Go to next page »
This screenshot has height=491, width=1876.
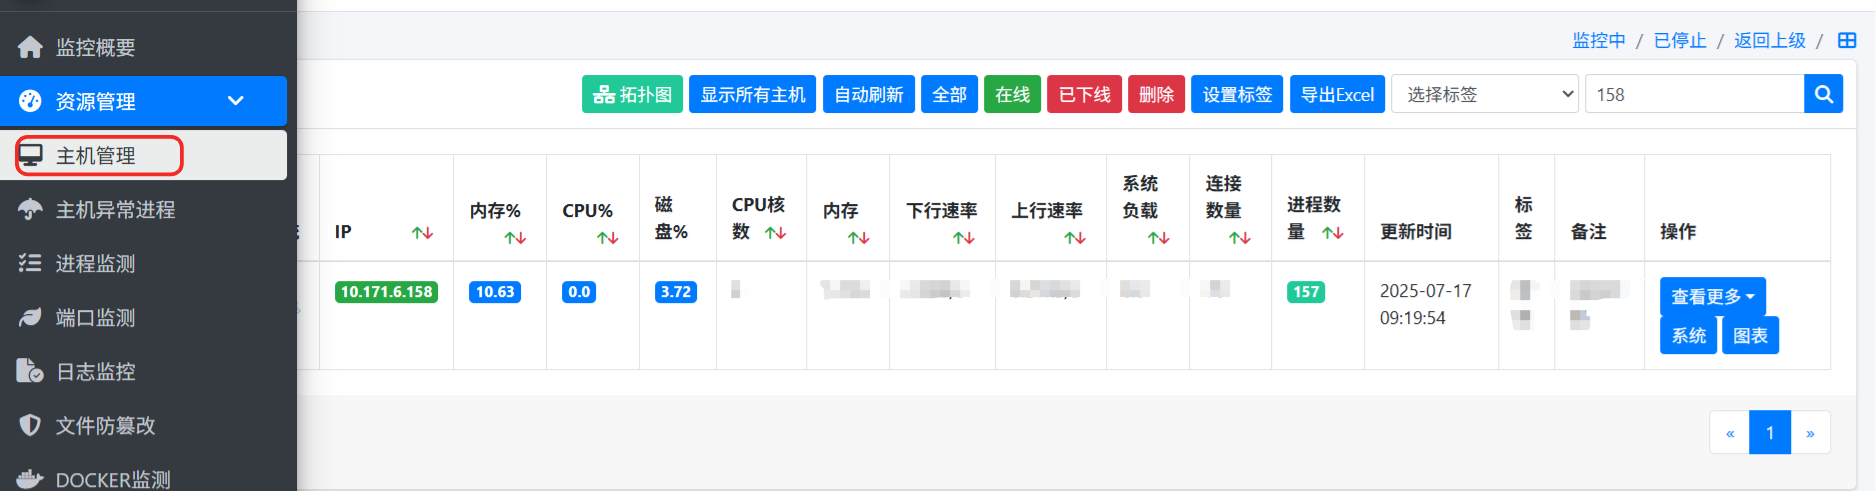pos(1810,433)
